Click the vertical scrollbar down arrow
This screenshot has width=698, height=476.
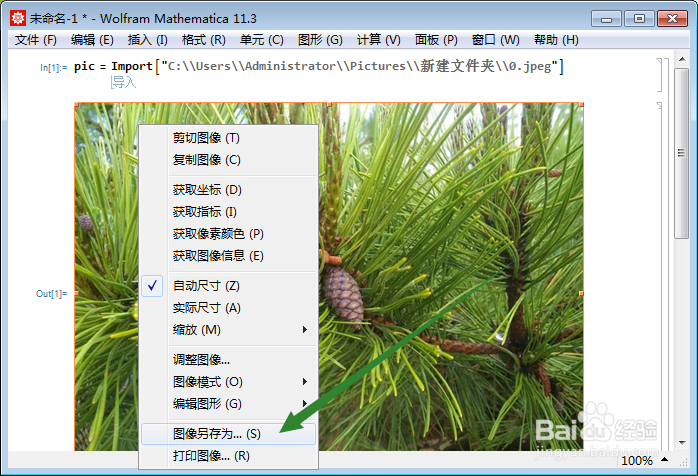[x=682, y=443]
